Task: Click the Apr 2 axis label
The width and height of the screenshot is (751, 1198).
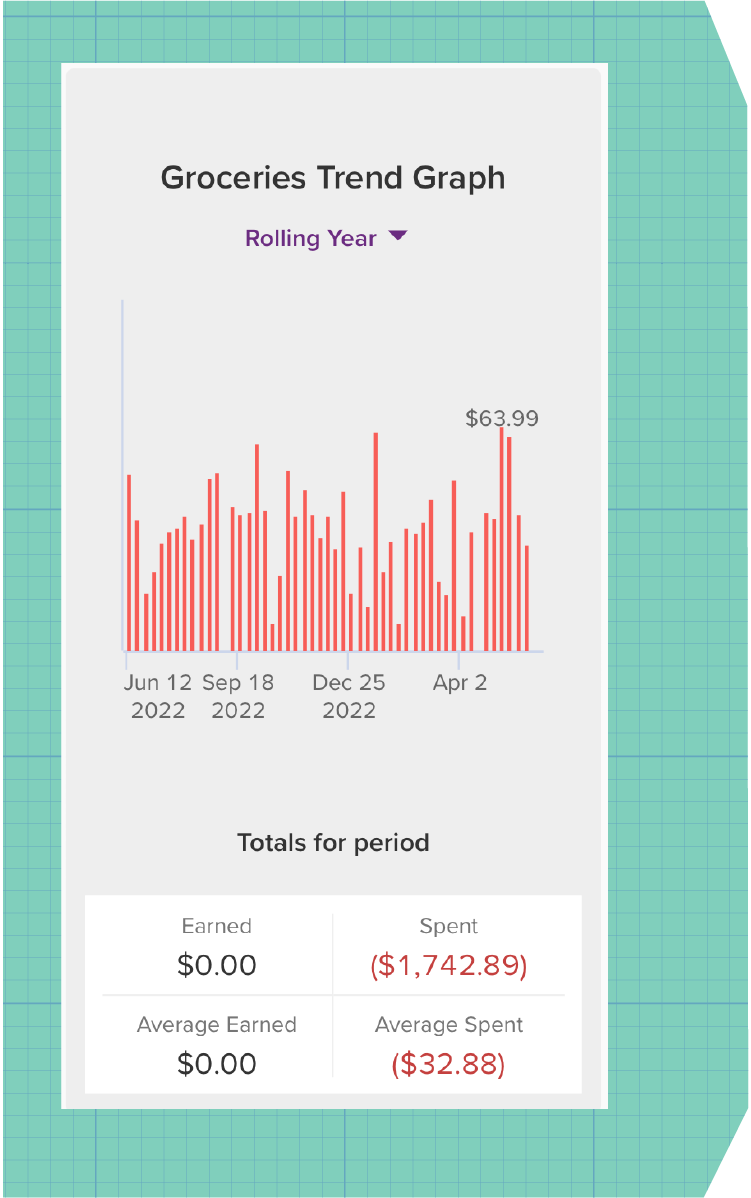Action: pyautogui.click(x=460, y=683)
